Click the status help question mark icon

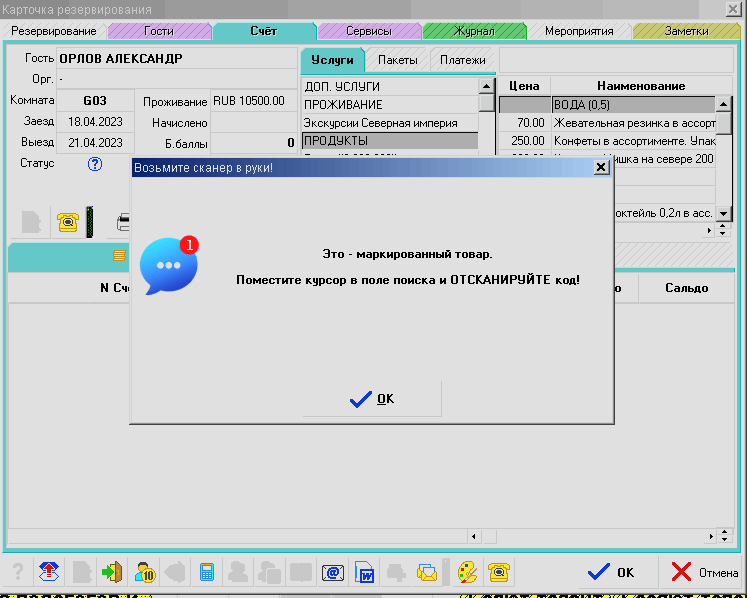(x=95, y=164)
